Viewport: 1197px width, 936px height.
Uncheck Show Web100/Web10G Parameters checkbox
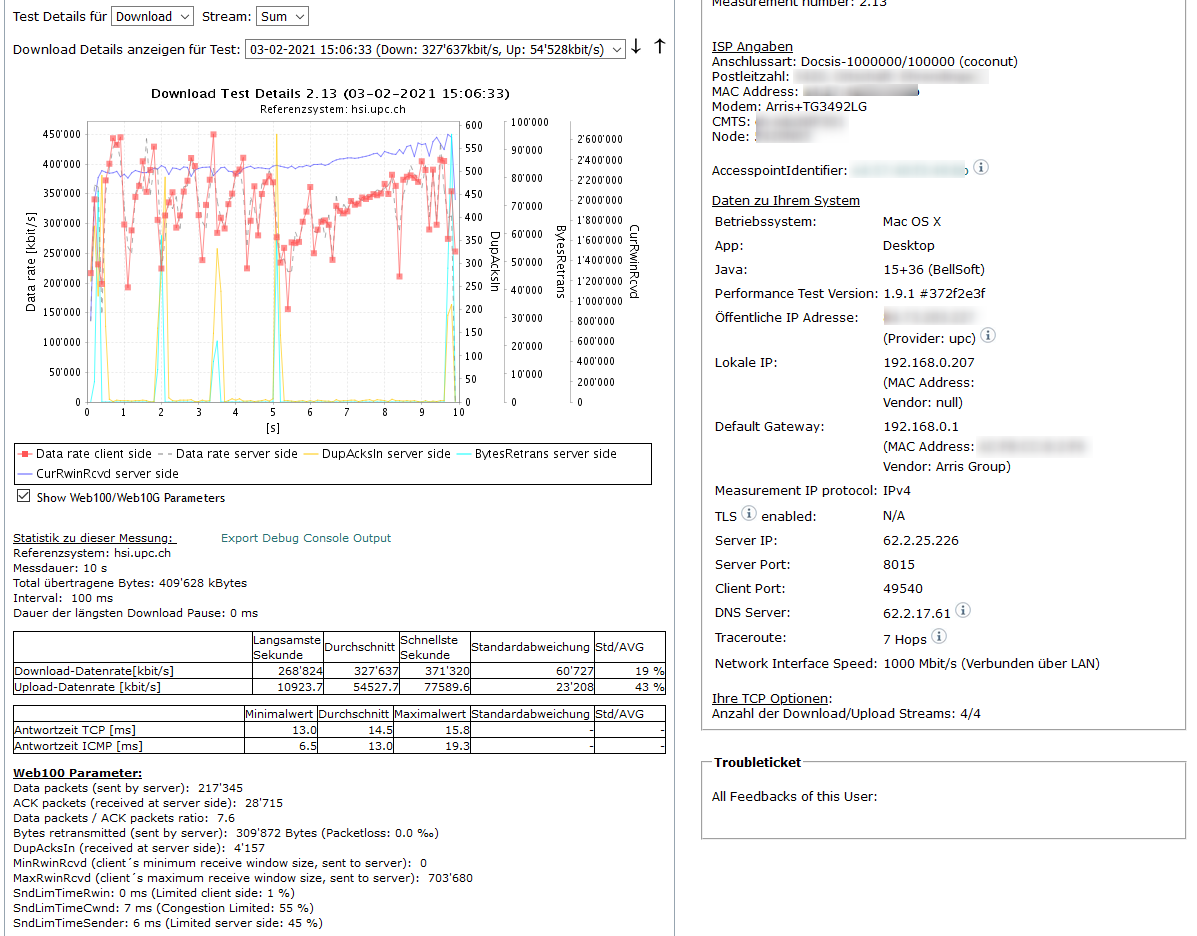coord(23,496)
